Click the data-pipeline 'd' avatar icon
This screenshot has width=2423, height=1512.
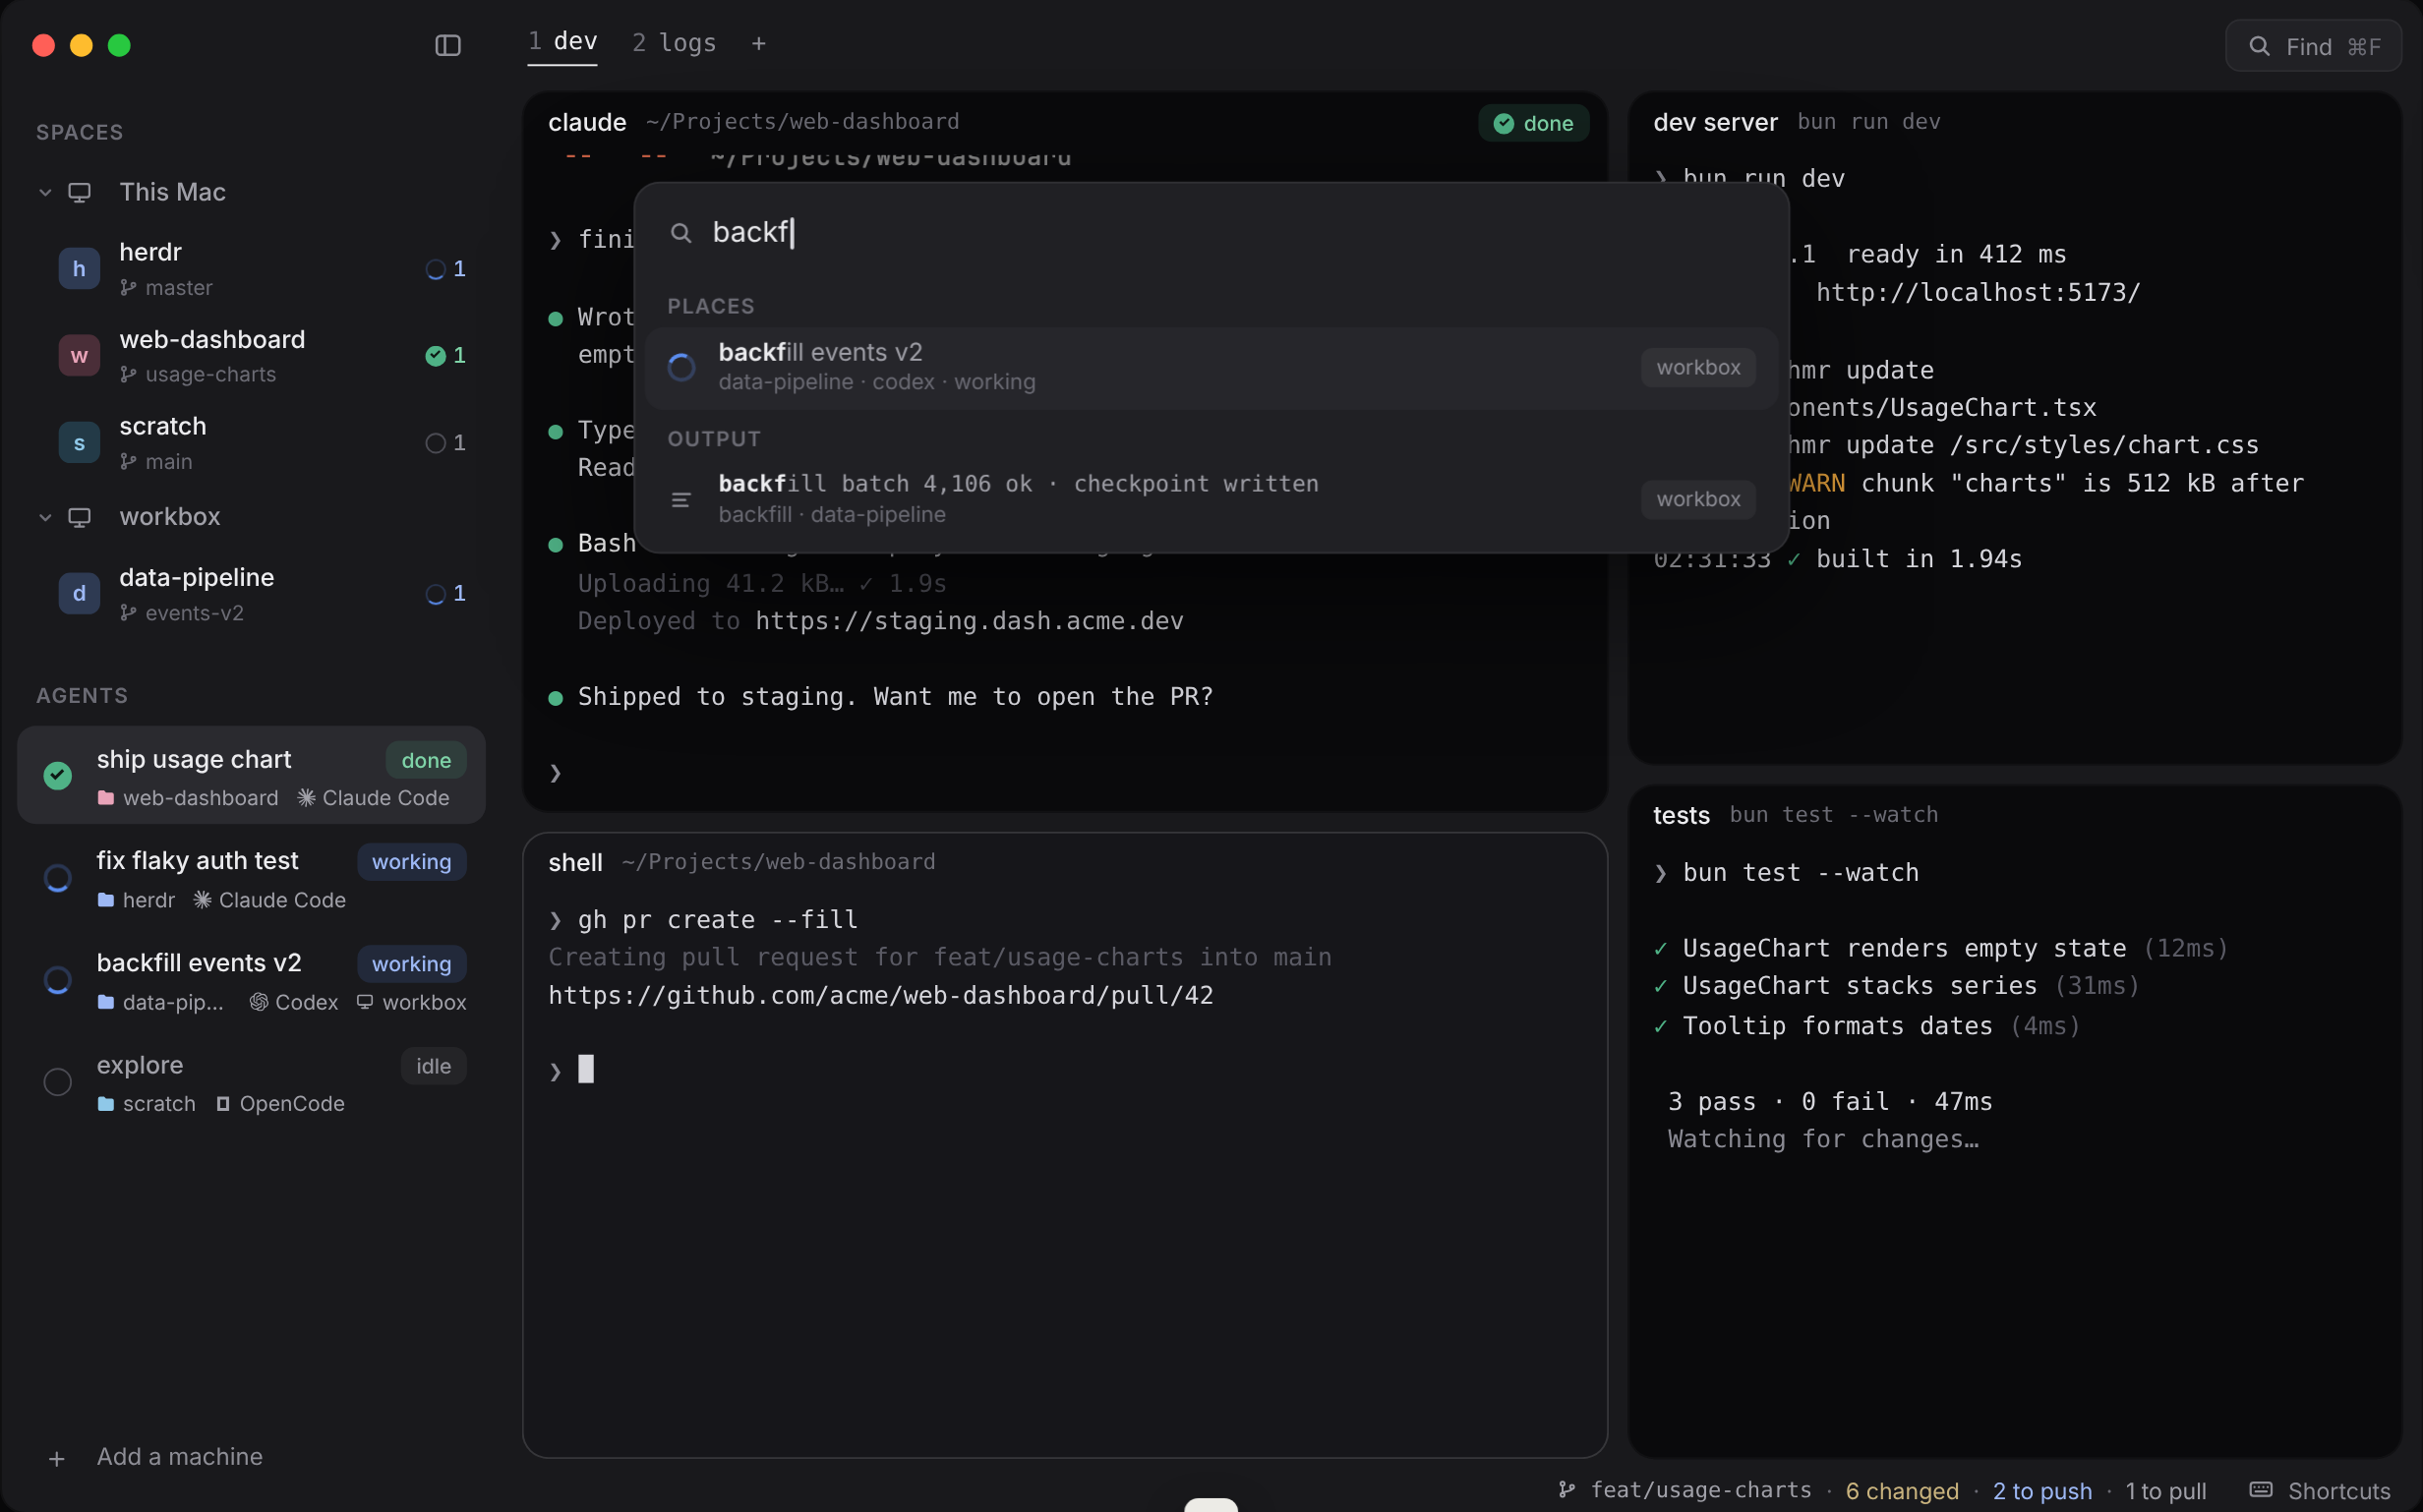[79, 593]
